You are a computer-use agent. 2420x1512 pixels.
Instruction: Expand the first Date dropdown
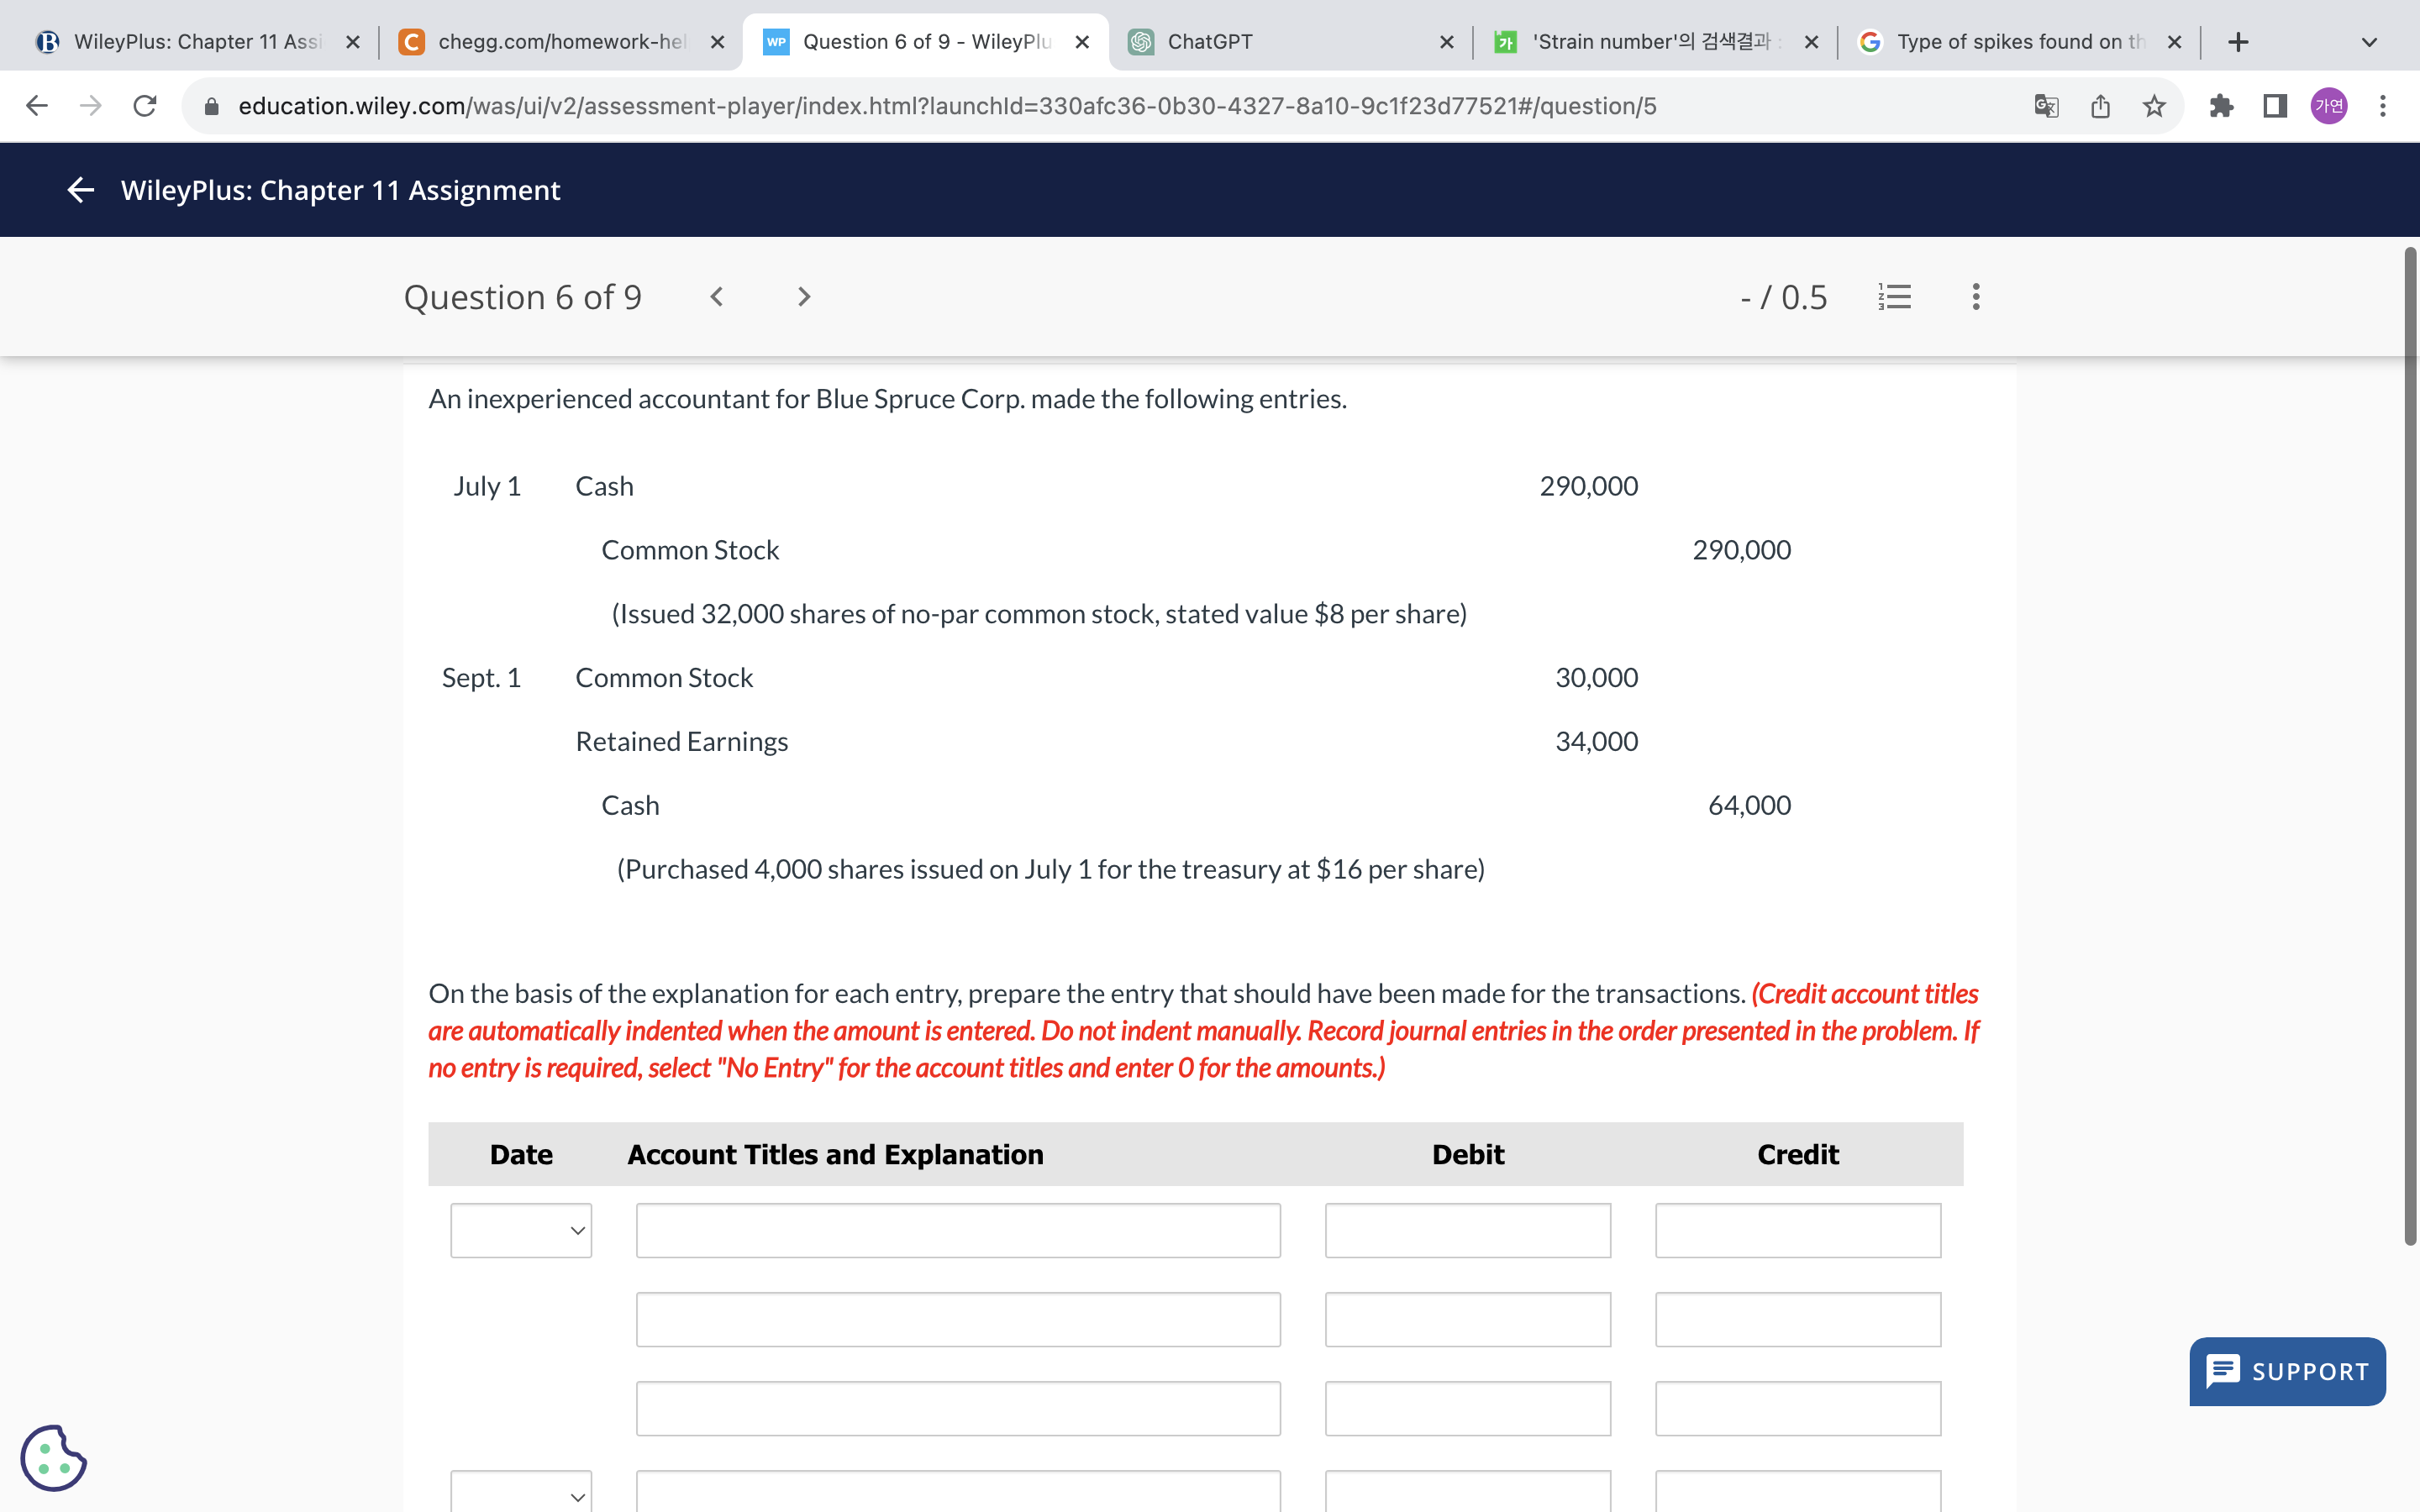click(521, 1230)
